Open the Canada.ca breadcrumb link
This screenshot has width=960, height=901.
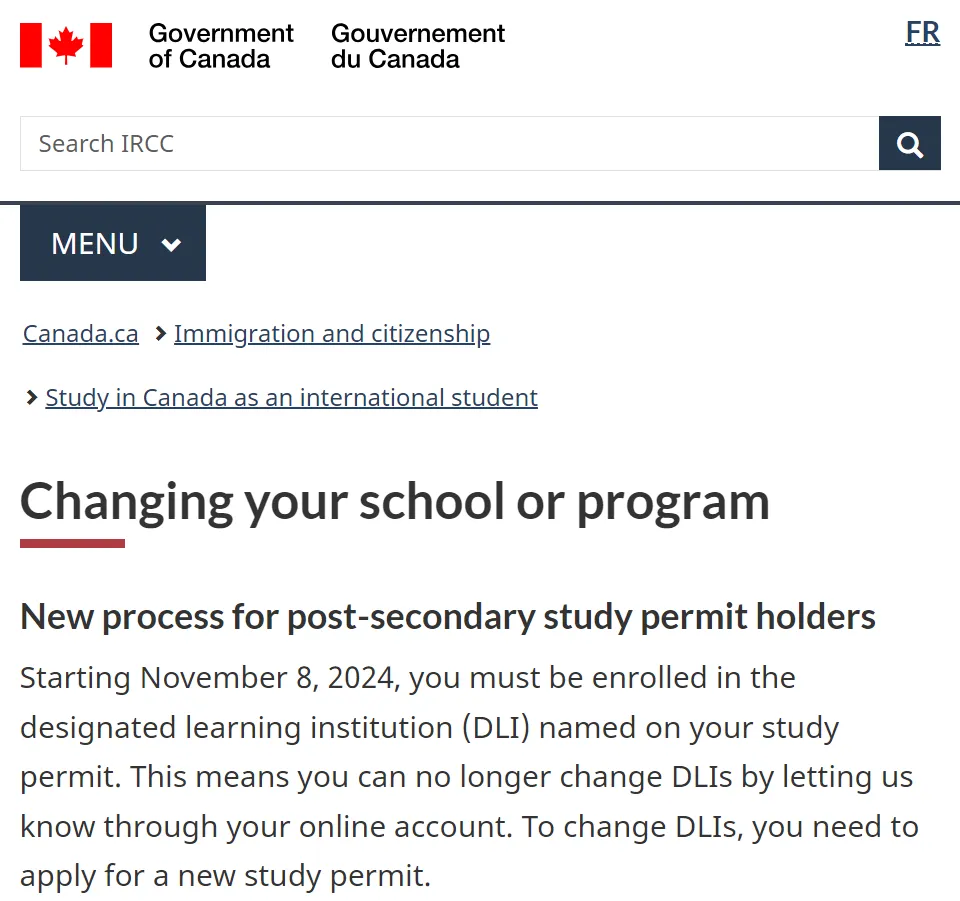(x=81, y=334)
